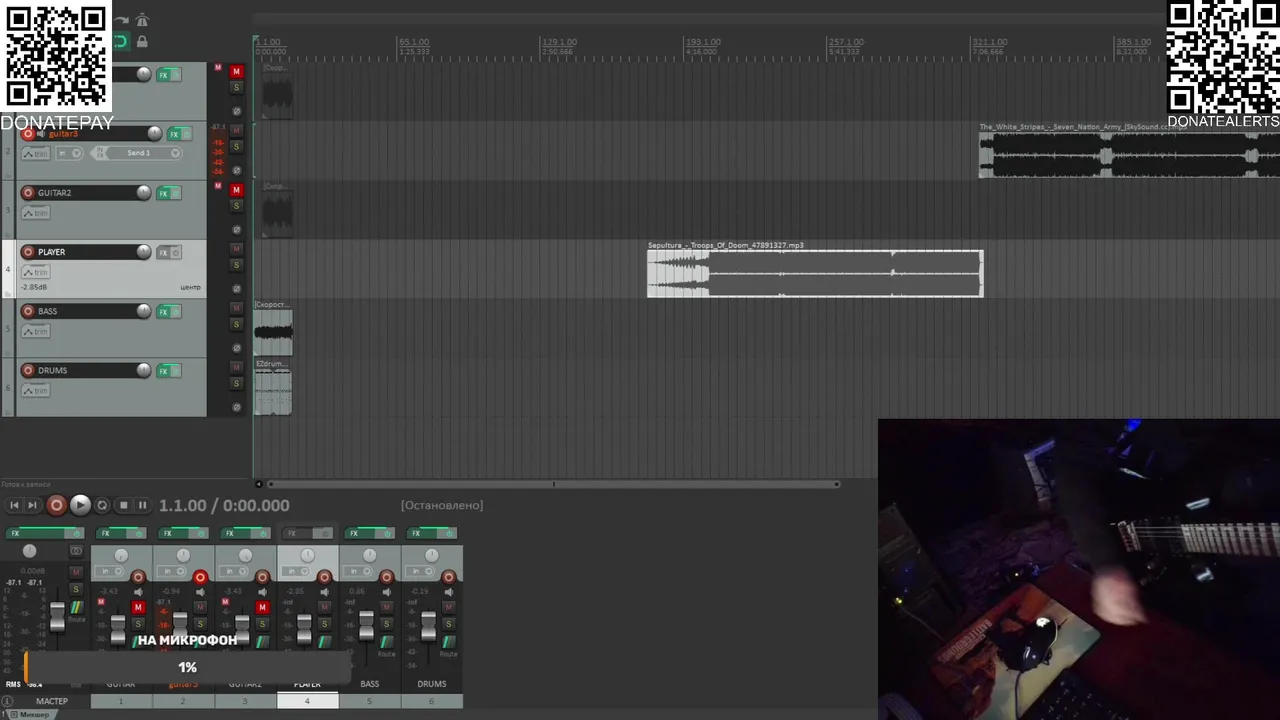Select mixer strip number 5 tab
1280x720 pixels.
pyautogui.click(x=369, y=702)
